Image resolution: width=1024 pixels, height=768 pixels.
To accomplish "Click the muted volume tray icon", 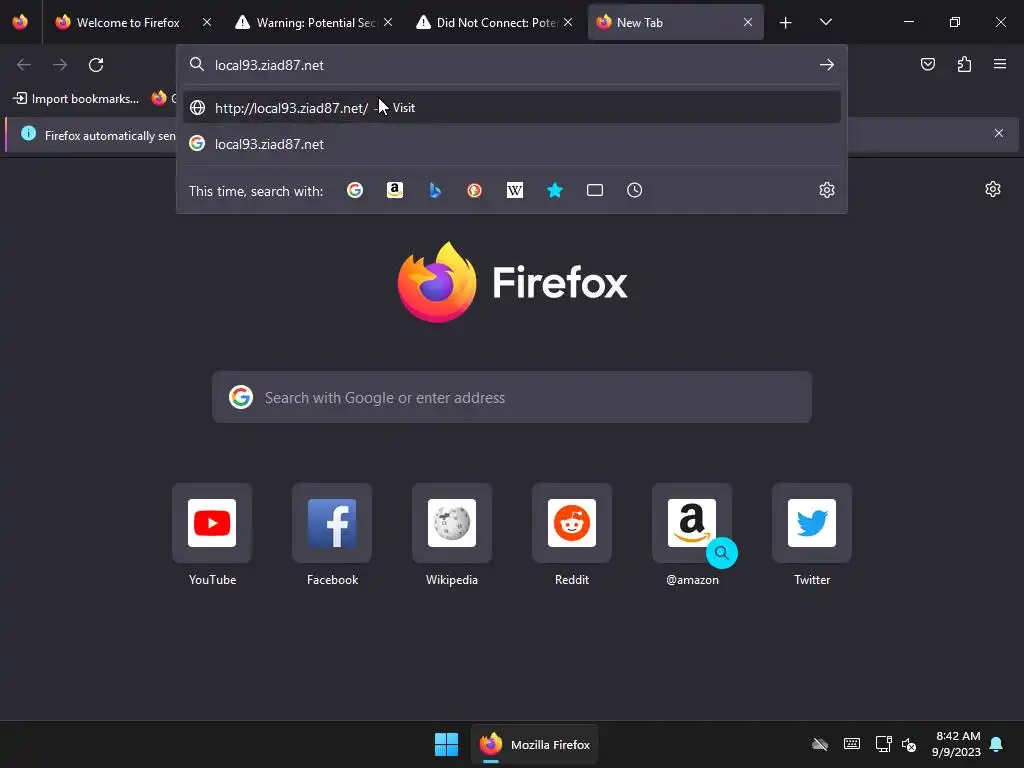I will [909, 744].
